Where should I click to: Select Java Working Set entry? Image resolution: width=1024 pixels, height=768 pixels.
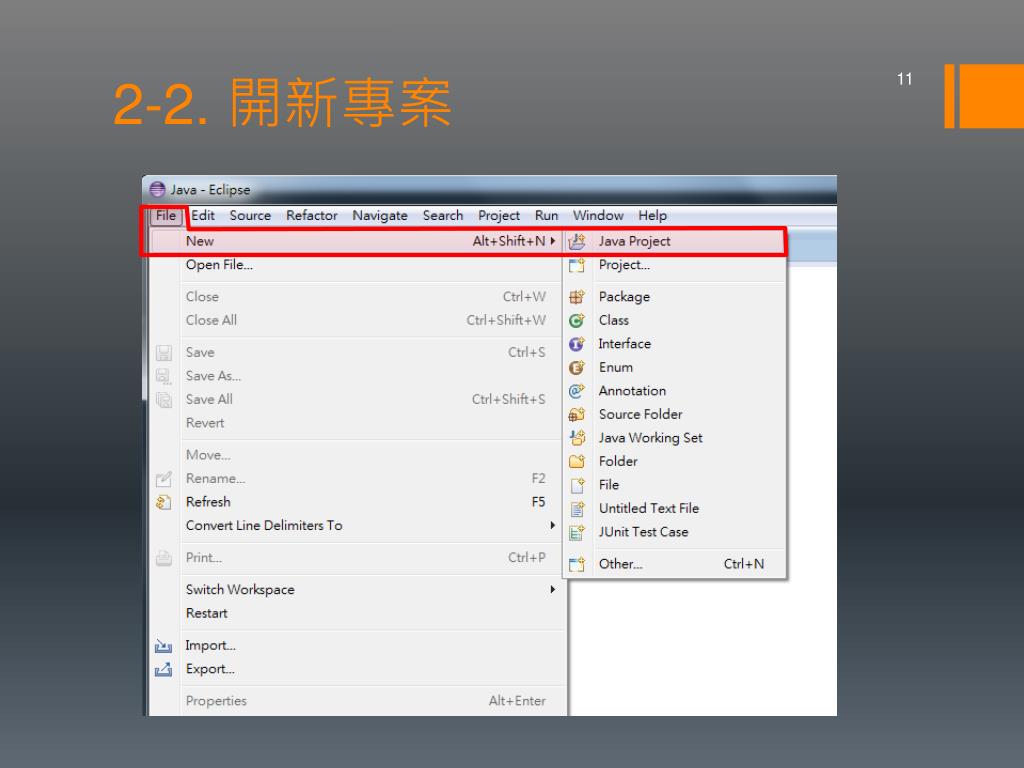[x=675, y=438]
